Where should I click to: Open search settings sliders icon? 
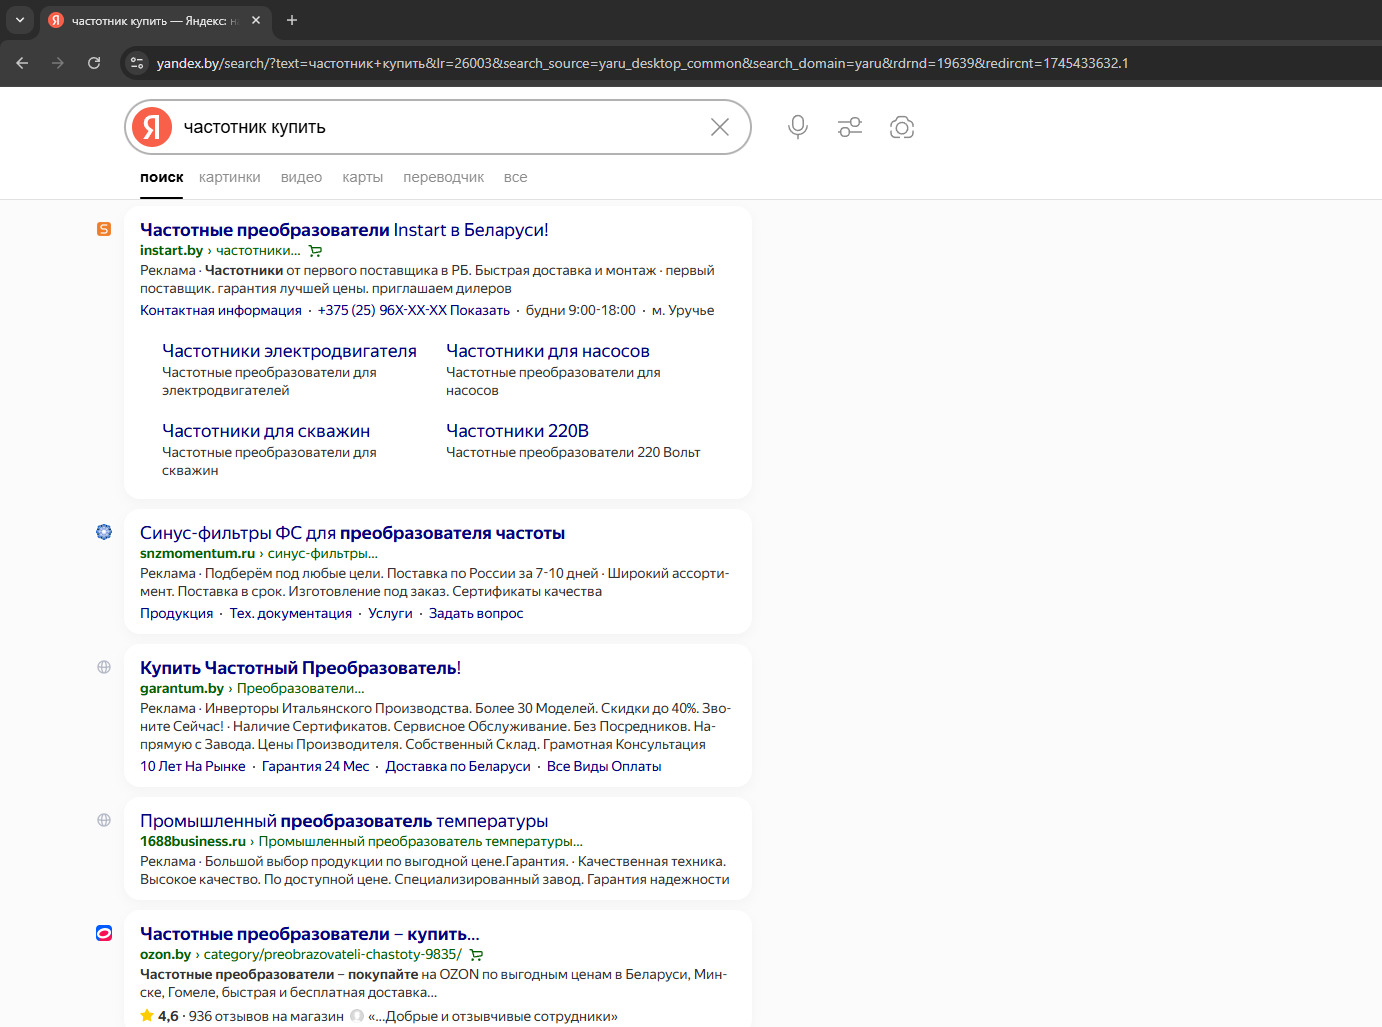point(850,127)
